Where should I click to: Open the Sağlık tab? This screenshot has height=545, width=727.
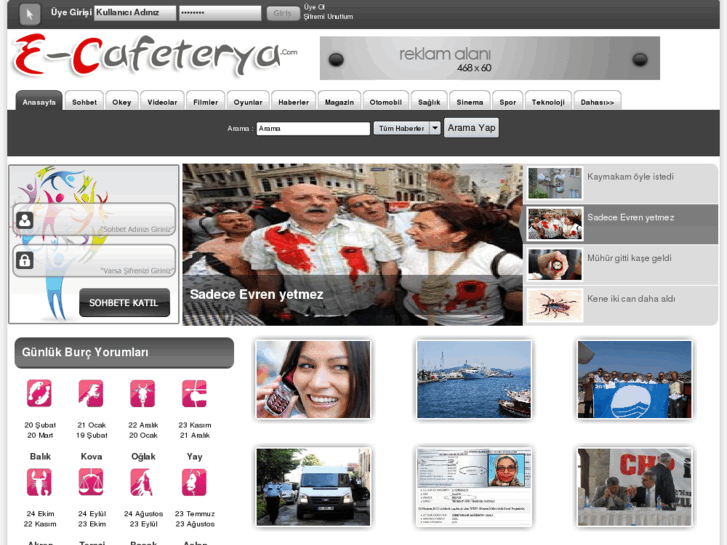click(x=429, y=101)
